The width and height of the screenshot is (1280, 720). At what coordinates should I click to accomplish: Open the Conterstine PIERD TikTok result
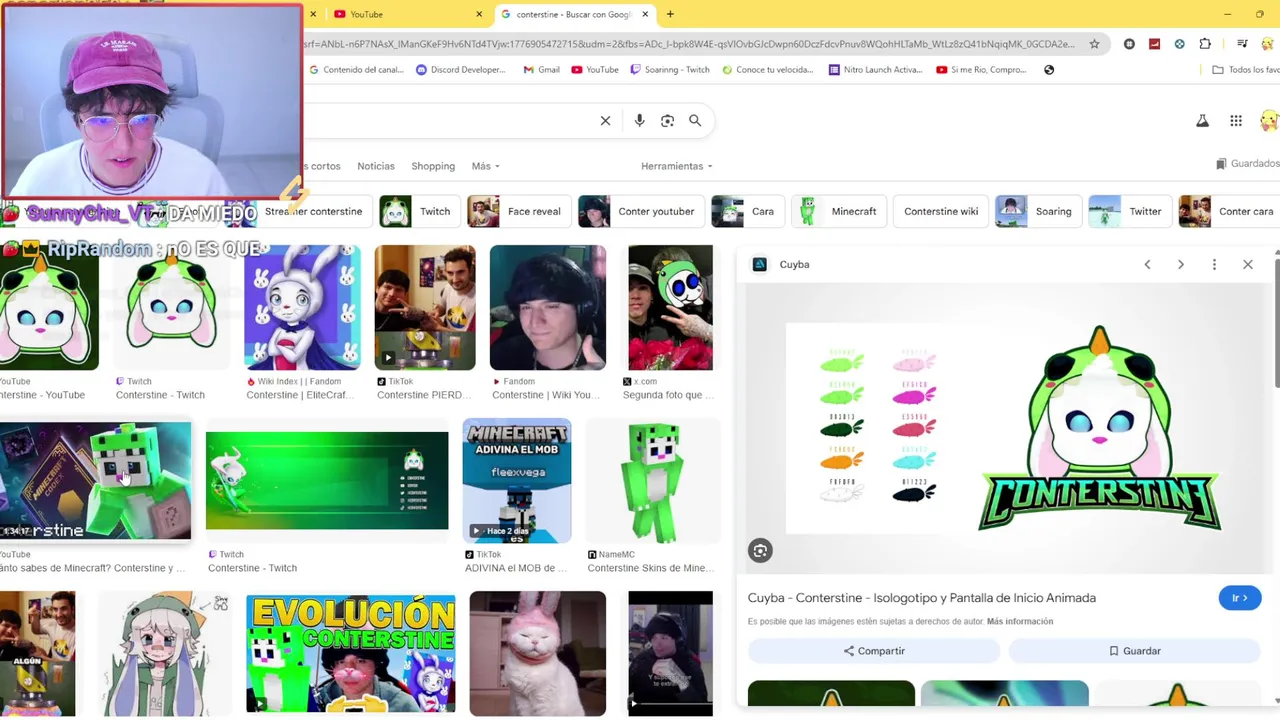click(425, 308)
